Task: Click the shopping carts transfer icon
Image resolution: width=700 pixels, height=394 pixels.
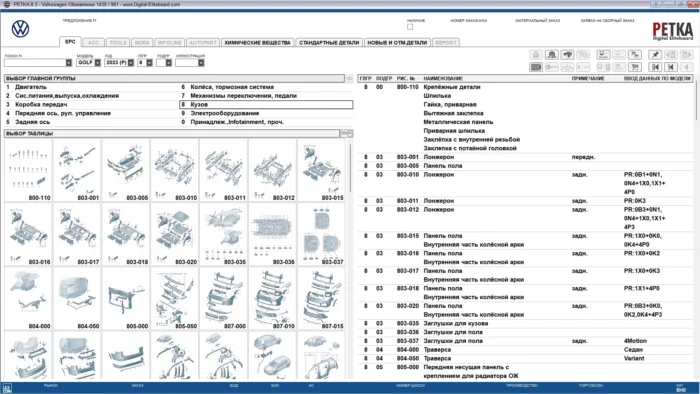Action: (635, 55)
